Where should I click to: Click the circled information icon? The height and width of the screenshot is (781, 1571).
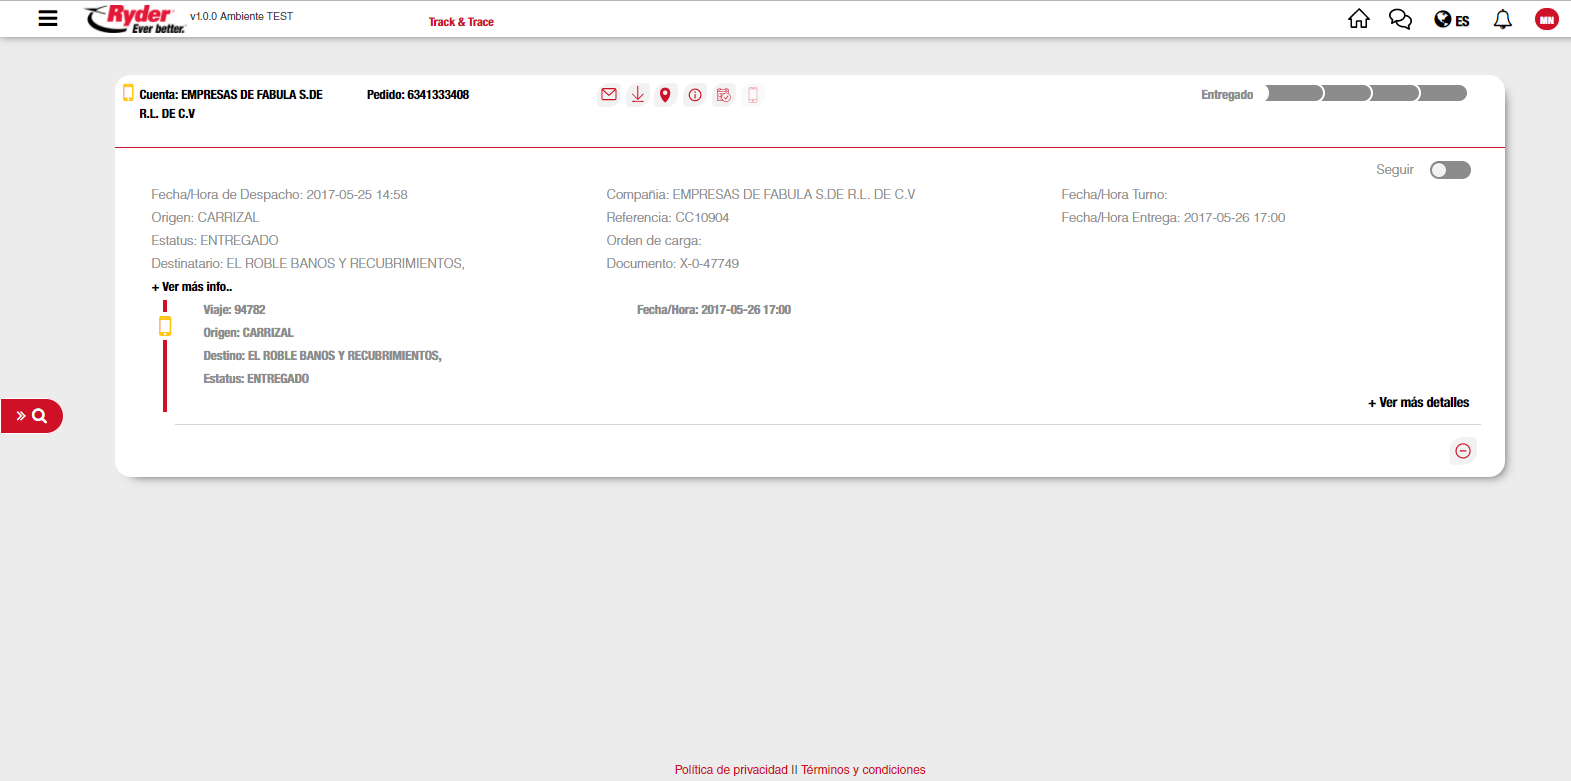pos(695,95)
